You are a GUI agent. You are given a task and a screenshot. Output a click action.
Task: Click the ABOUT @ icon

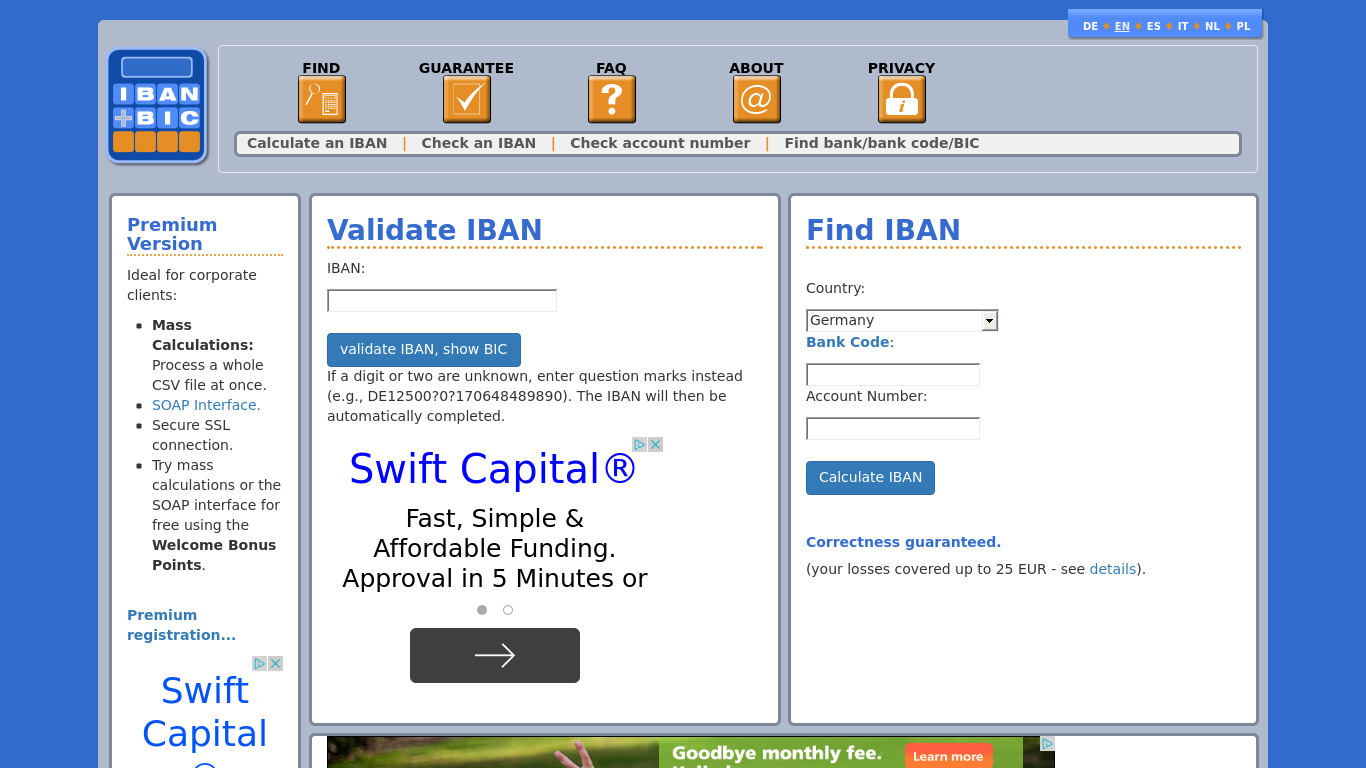click(756, 98)
